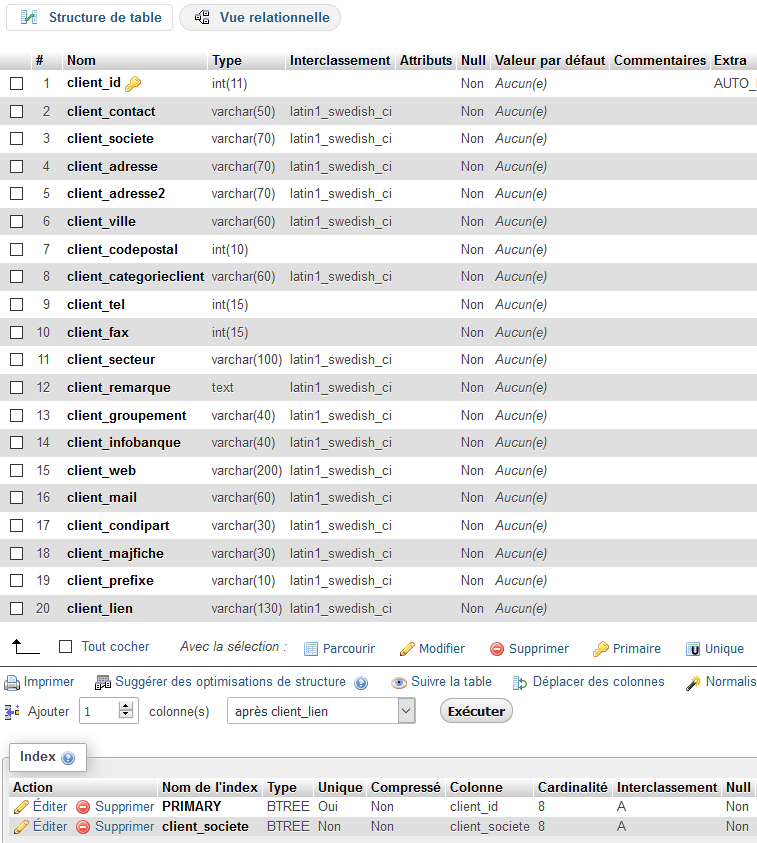Click the Unique index icon
757x843 pixels.
click(692, 649)
